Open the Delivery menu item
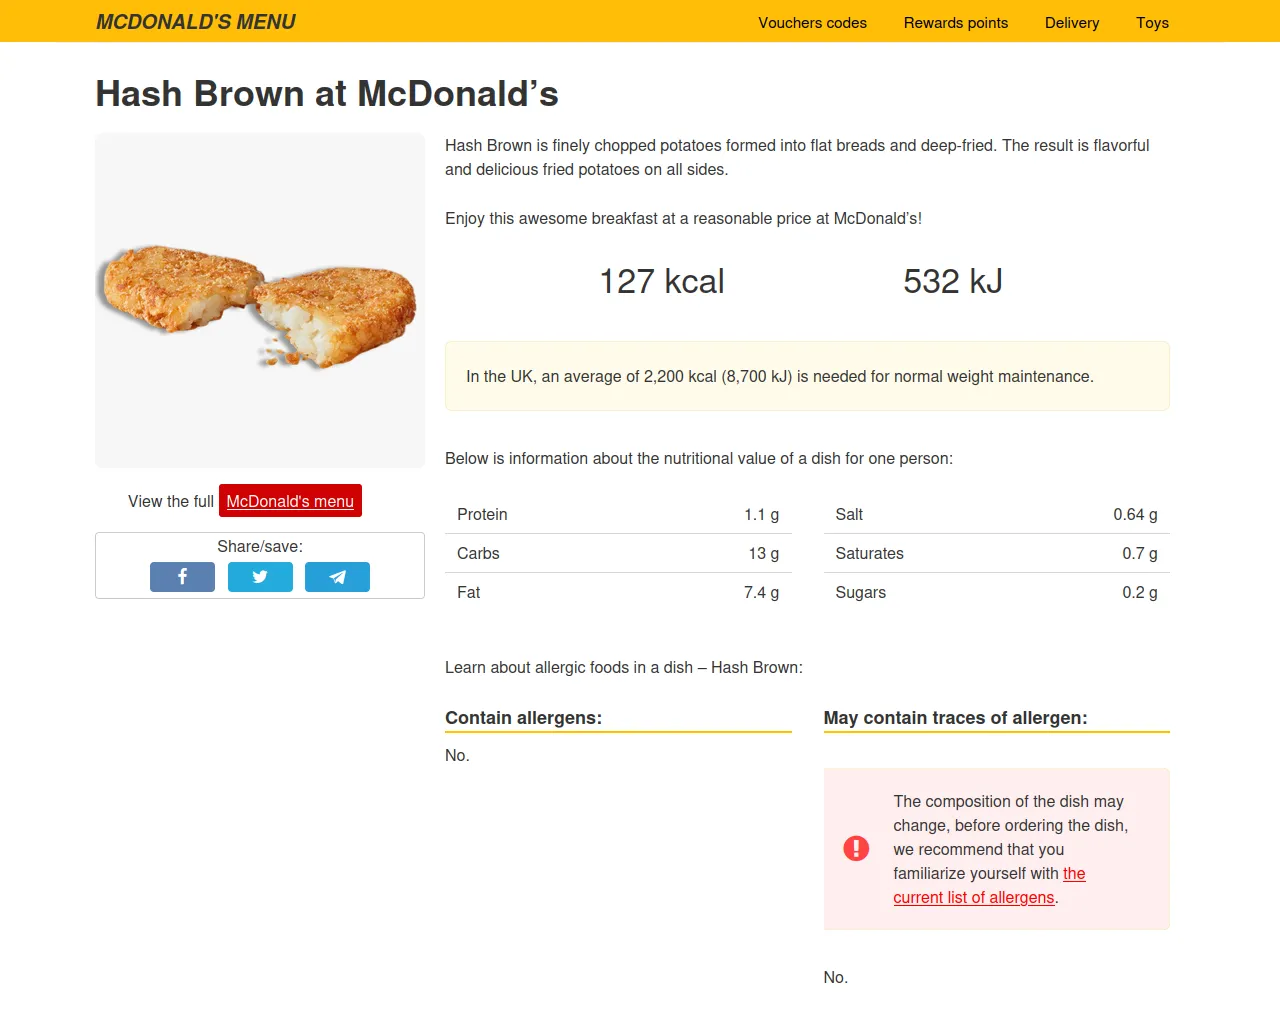The height and width of the screenshot is (1024, 1280). click(x=1071, y=23)
